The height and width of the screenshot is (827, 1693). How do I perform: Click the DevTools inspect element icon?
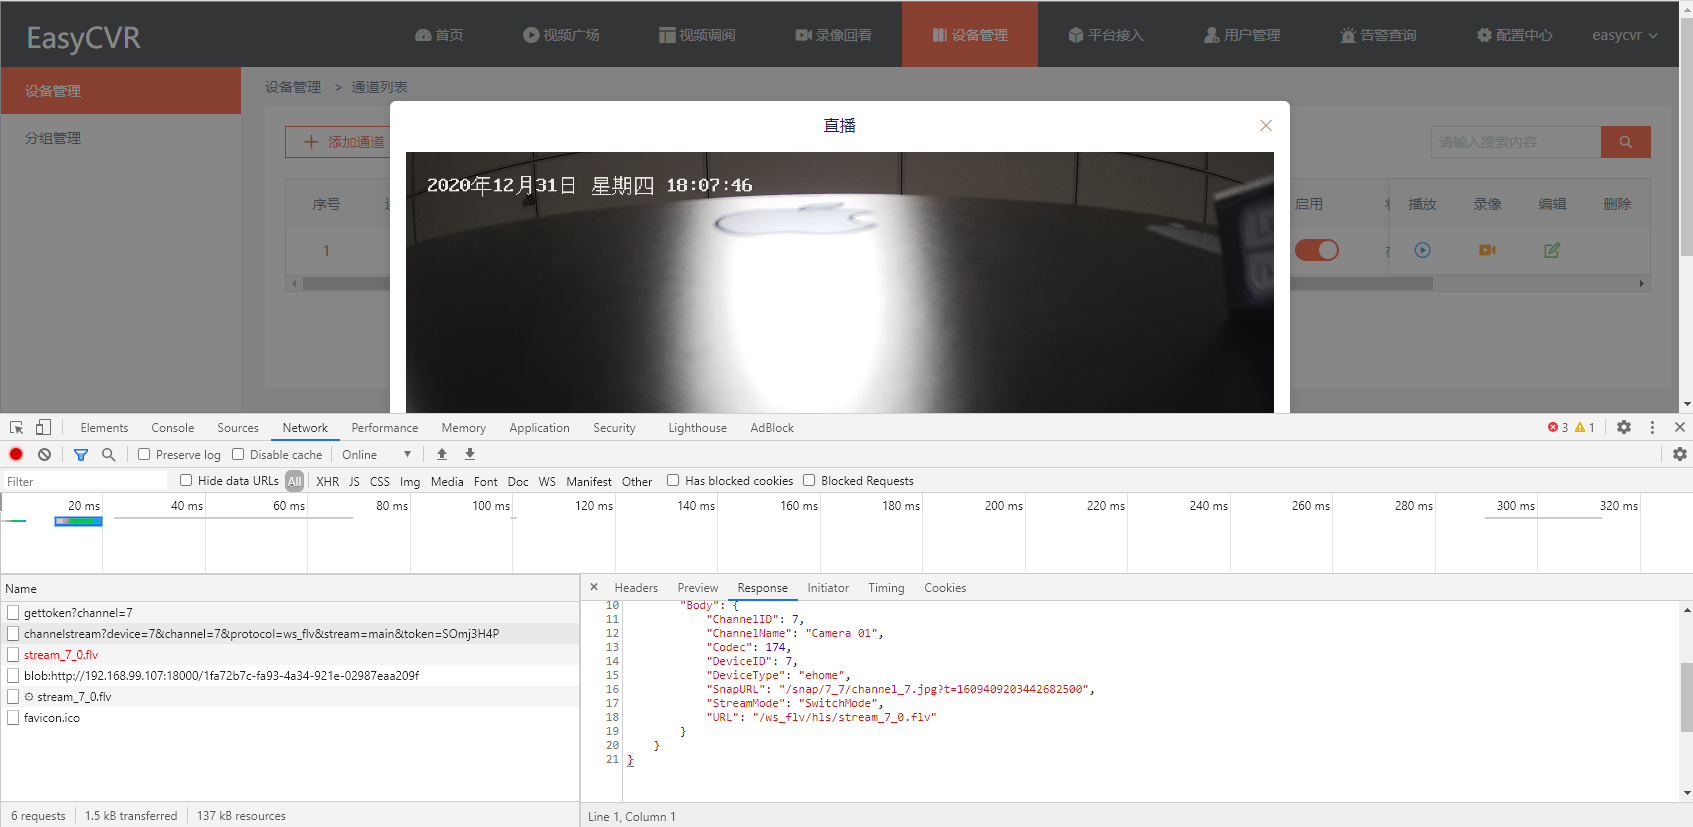[16, 427]
